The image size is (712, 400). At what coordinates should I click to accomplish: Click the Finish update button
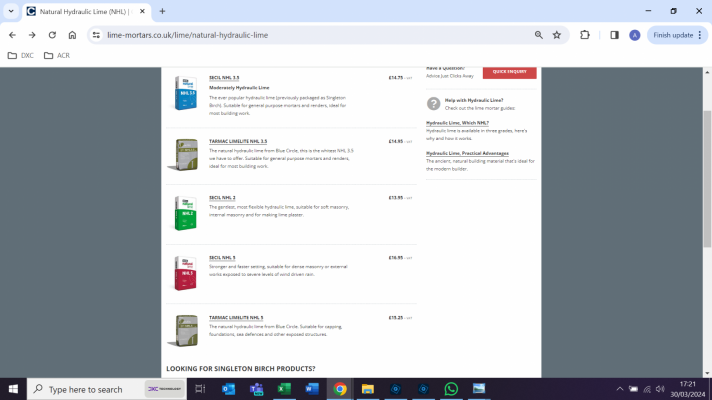pyautogui.click(x=677, y=35)
